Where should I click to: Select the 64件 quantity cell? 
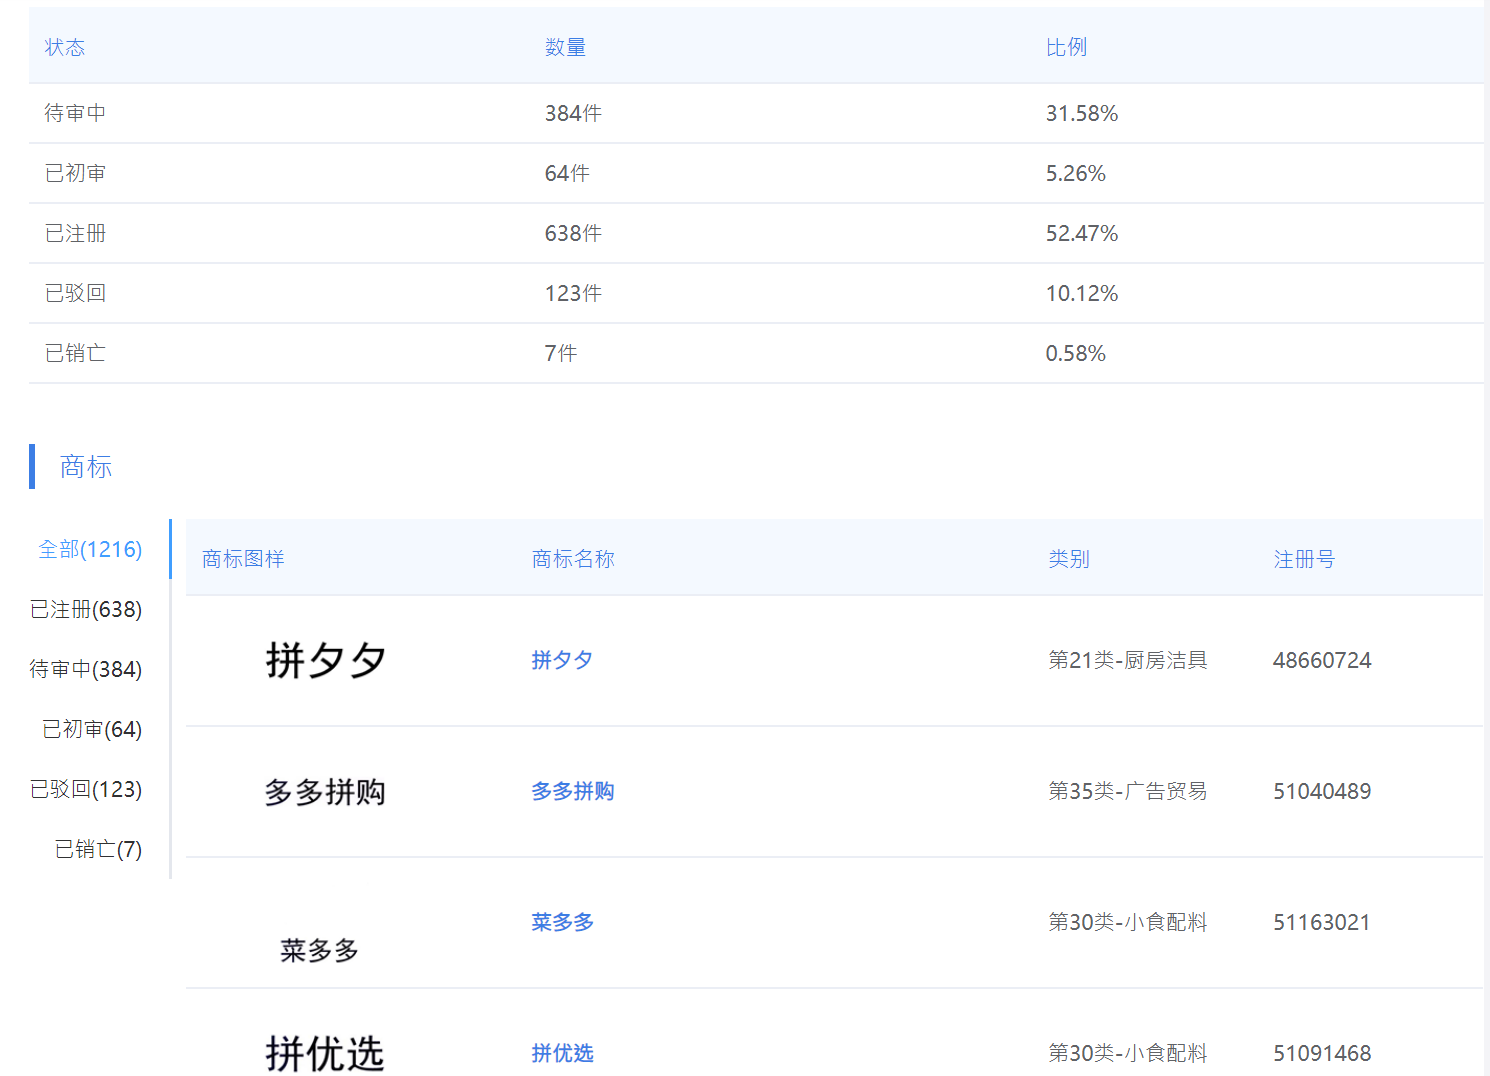(x=567, y=173)
